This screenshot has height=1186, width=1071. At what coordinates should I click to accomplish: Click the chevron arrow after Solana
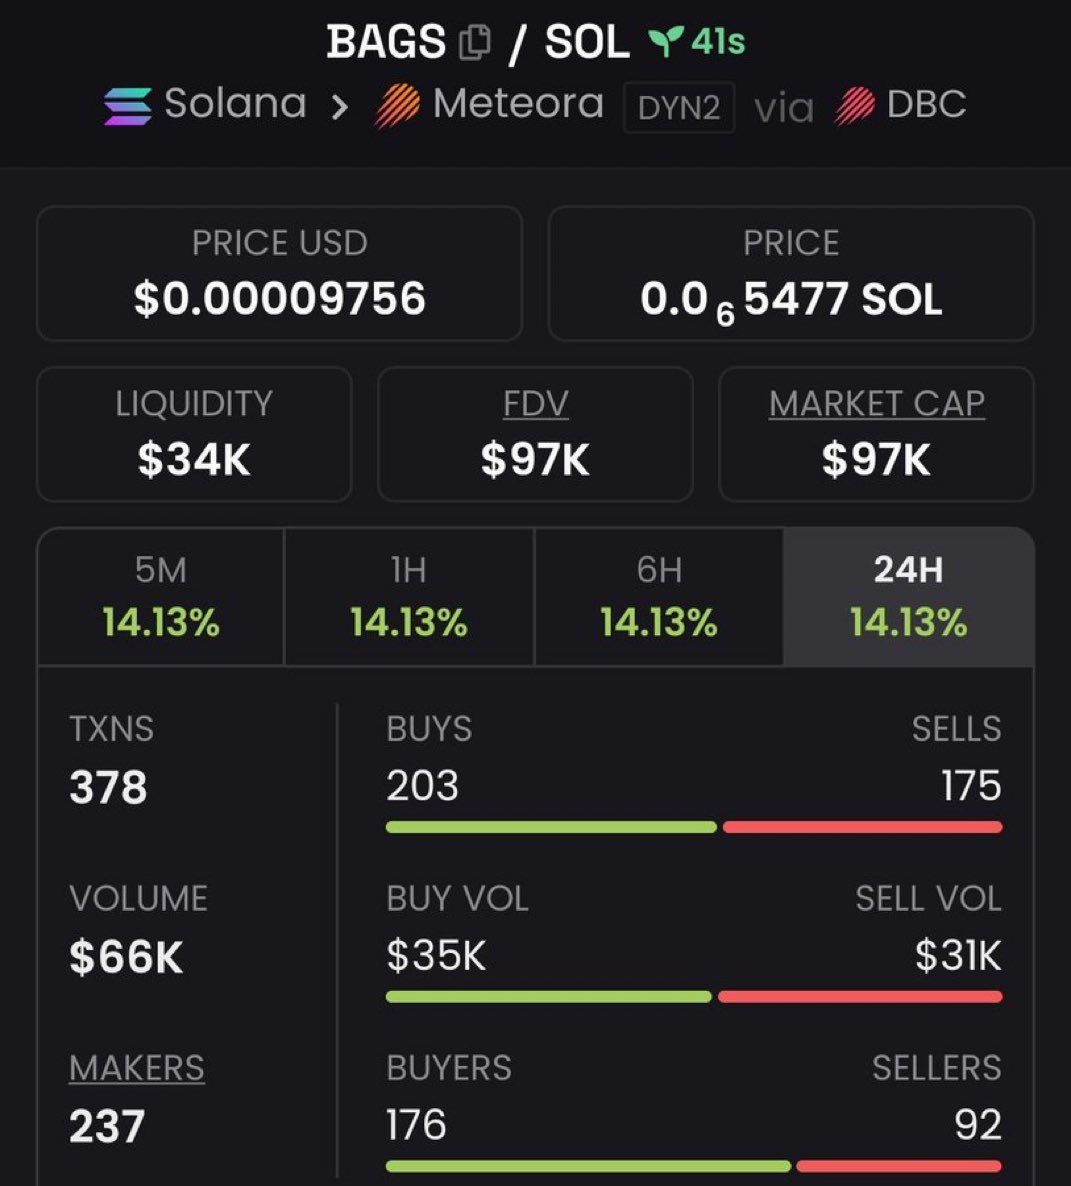pos(340,107)
